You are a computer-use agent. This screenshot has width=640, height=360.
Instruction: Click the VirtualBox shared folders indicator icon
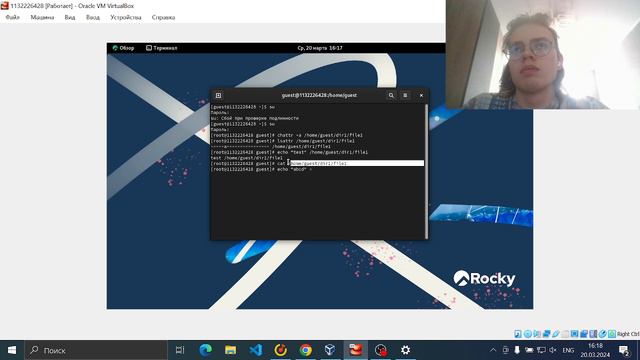coord(565,334)
